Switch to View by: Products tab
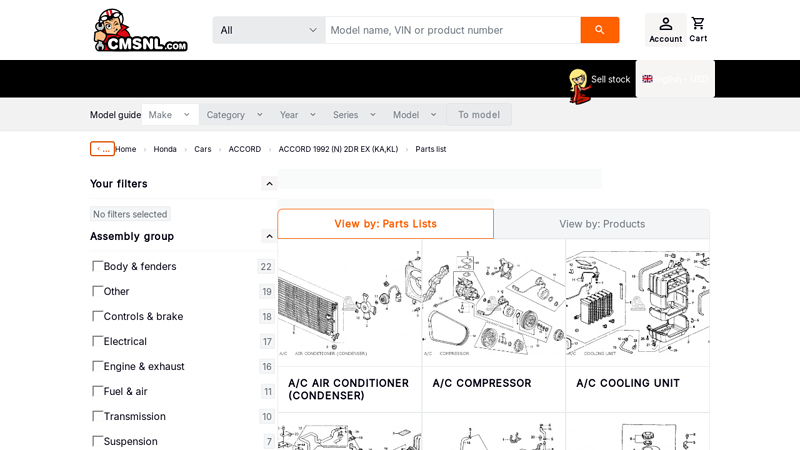 click(x=602, y=224)
